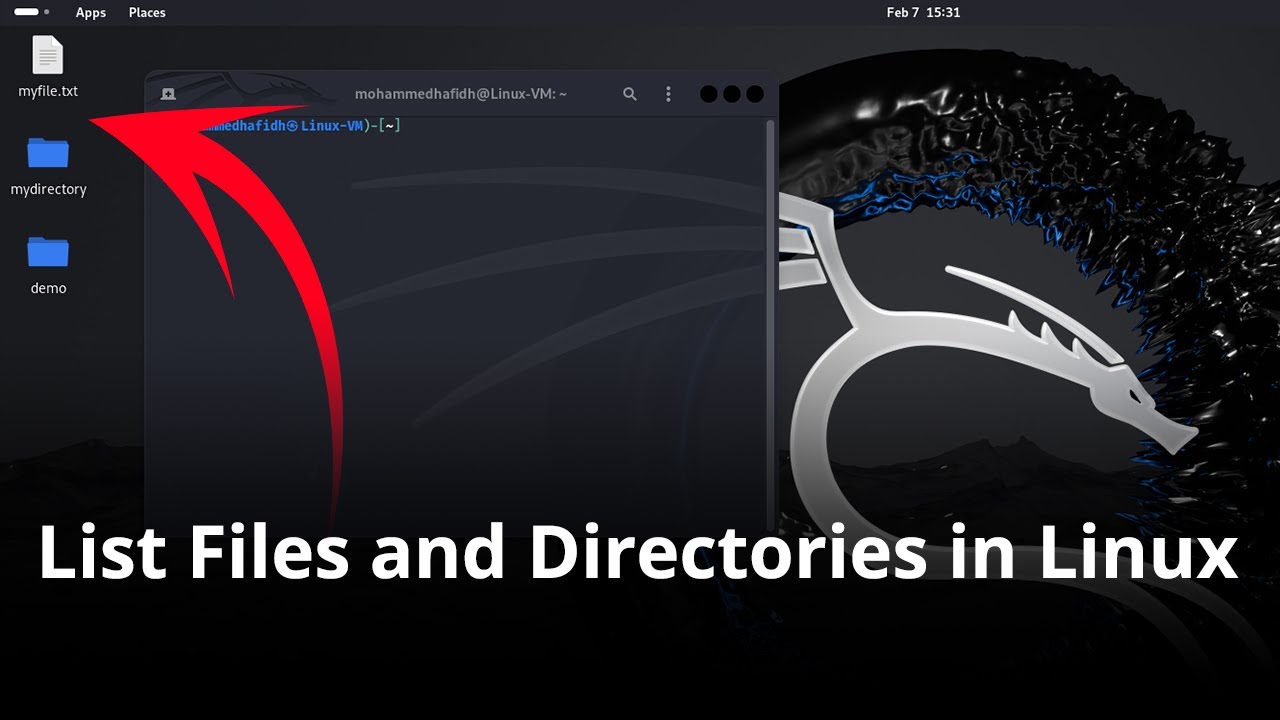Image resolution: width=1280 pixels, height=720 pixels.
Task: Minimize the terminal using first round button
Action: 709,94
